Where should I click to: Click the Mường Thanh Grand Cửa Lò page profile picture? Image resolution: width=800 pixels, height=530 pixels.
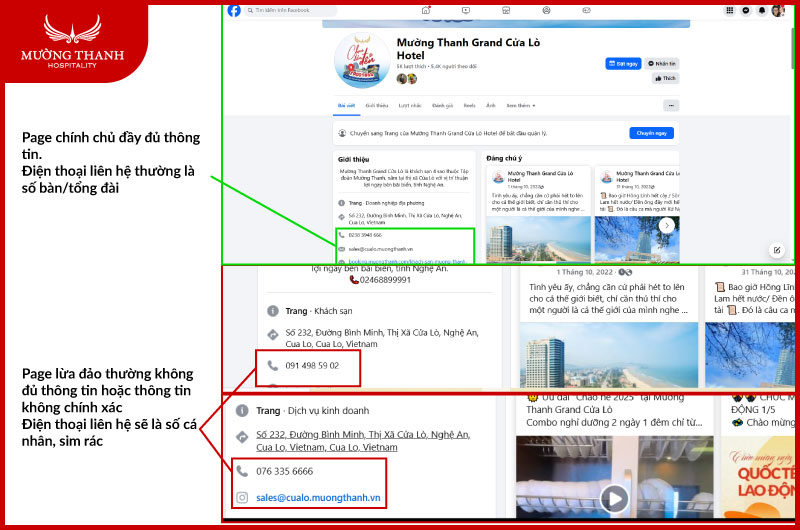[362, 60]
